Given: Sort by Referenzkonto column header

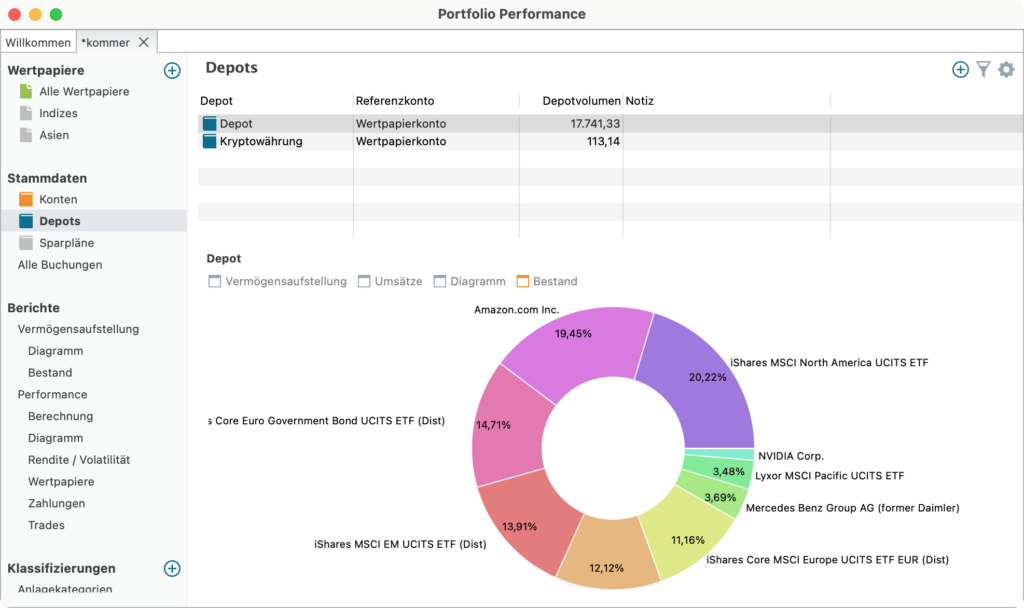Looking at the screenshot, I should (x=436, y=101).
